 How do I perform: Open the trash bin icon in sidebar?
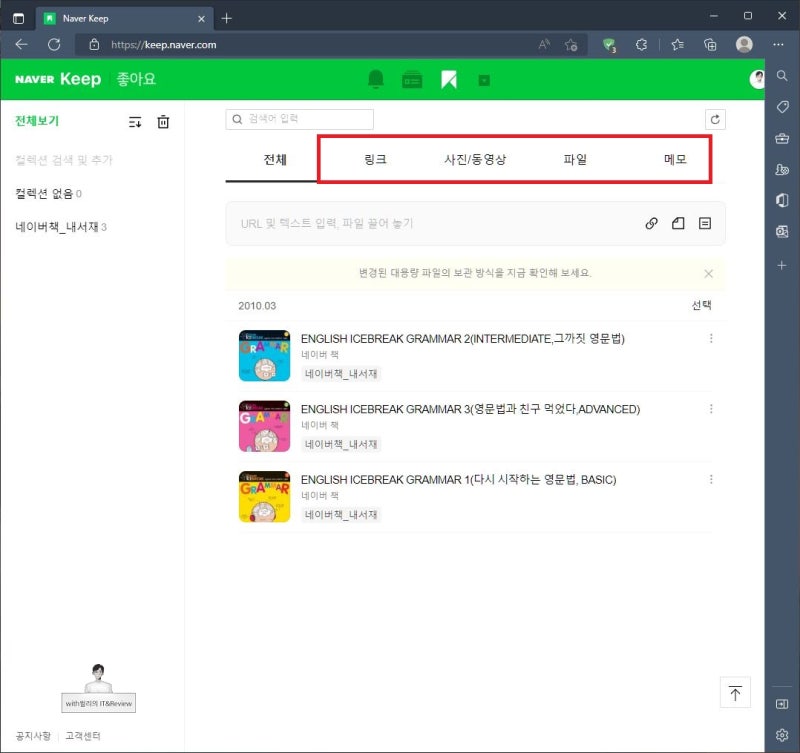click(163, 122)
